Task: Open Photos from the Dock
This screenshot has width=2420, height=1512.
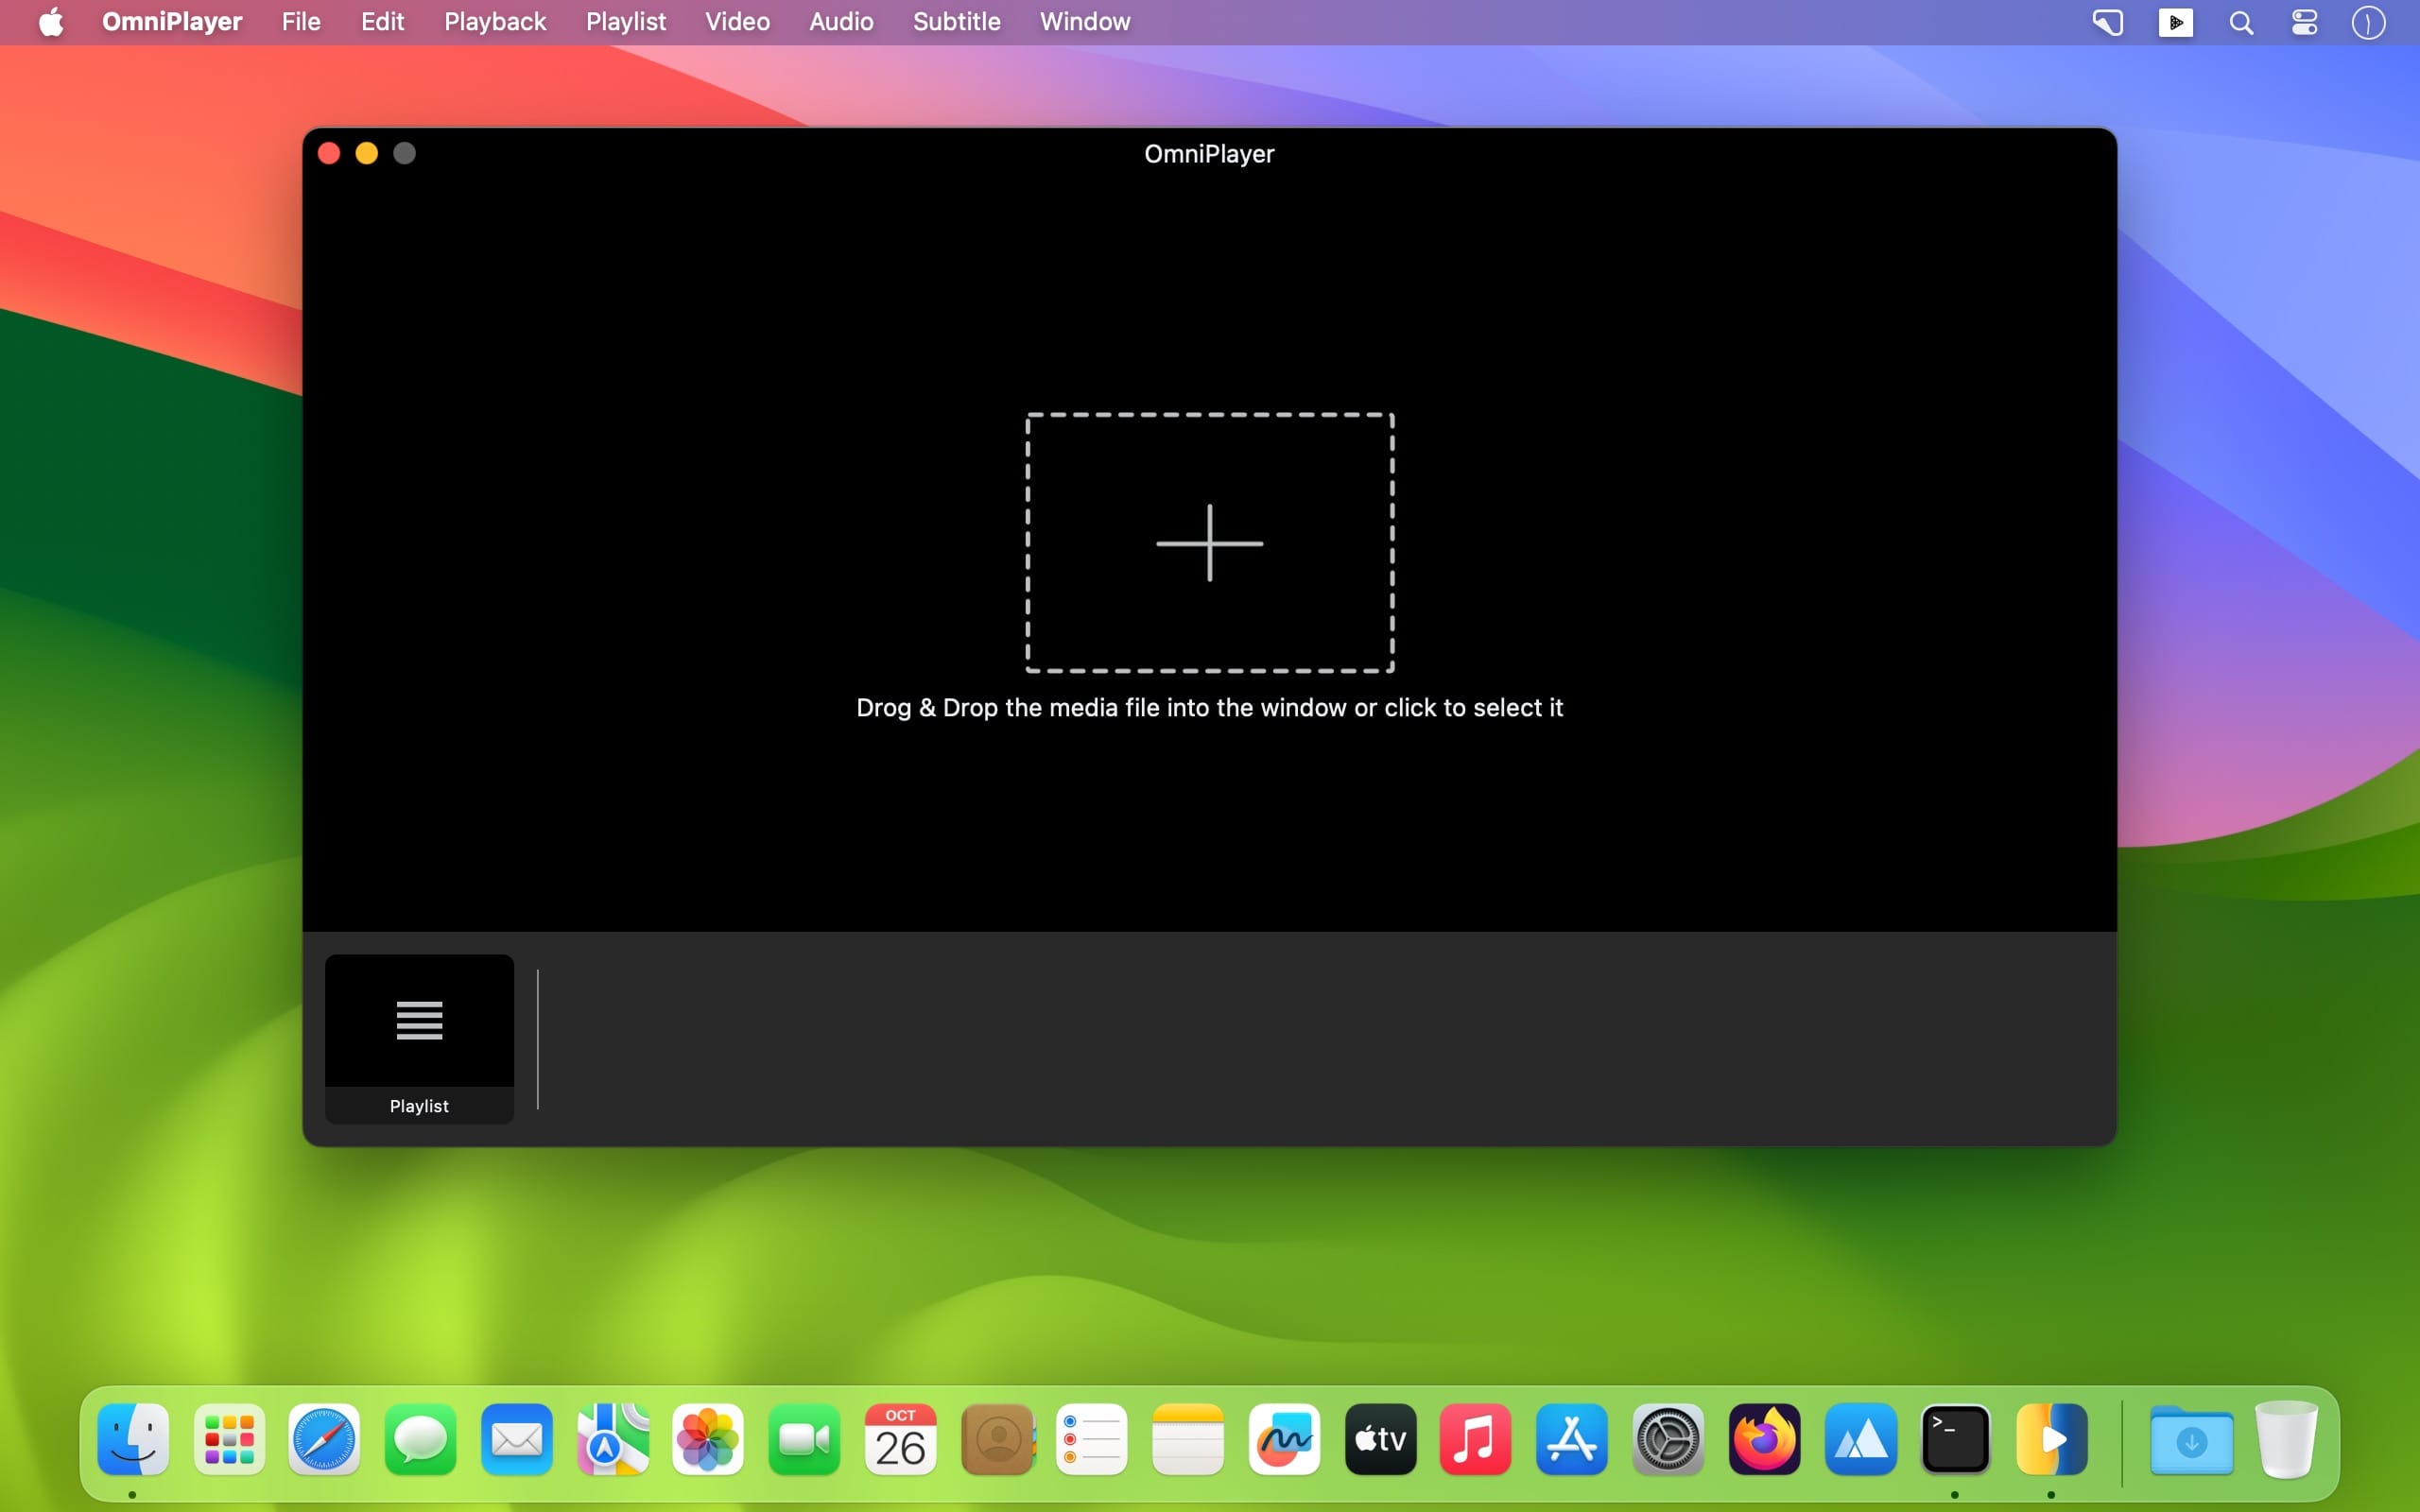Action: pyautogui.click(x=708, y=1440)
